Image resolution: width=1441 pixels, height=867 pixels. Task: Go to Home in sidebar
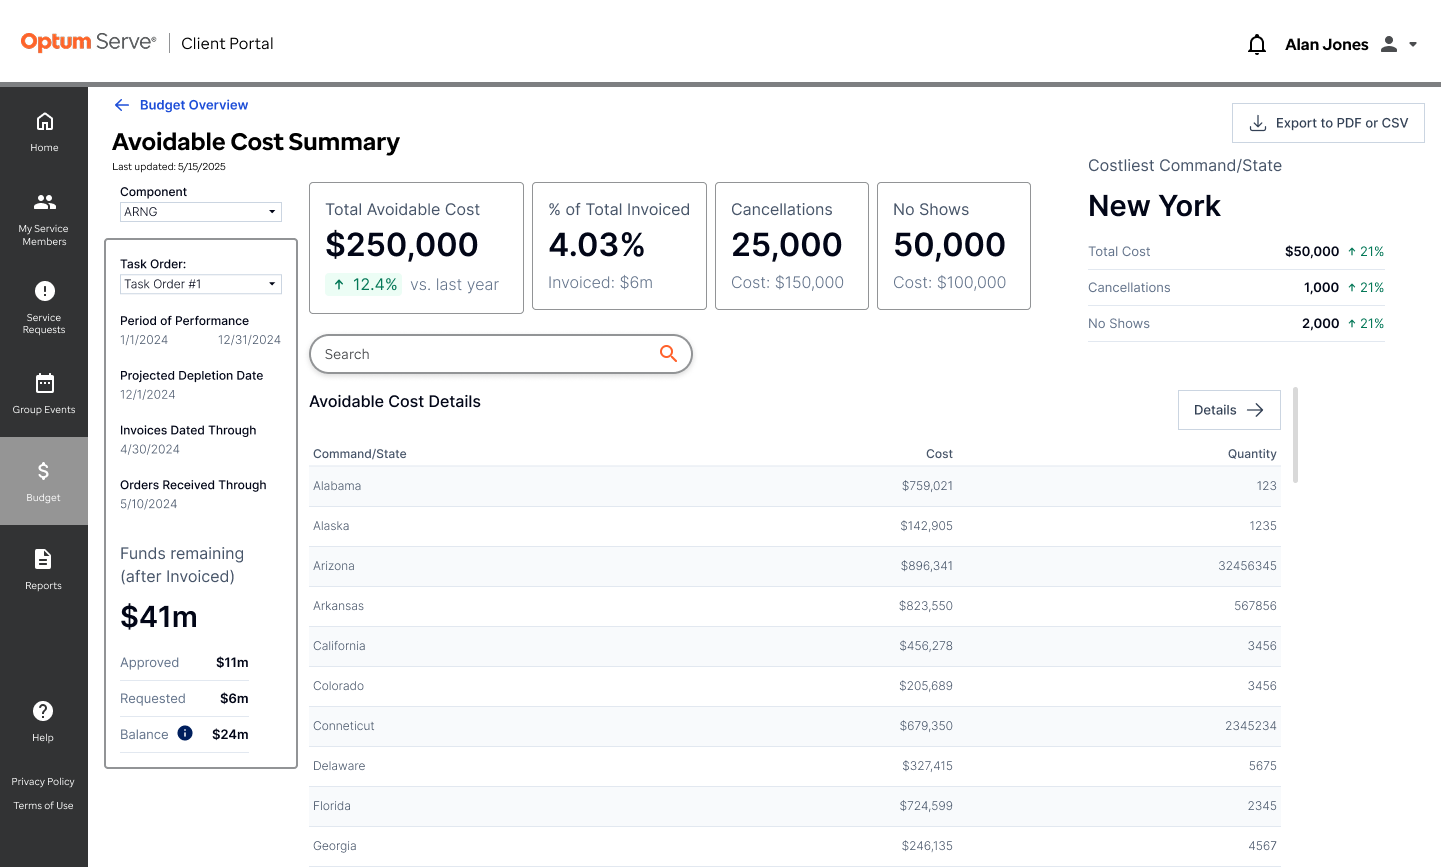coord(44,132)
